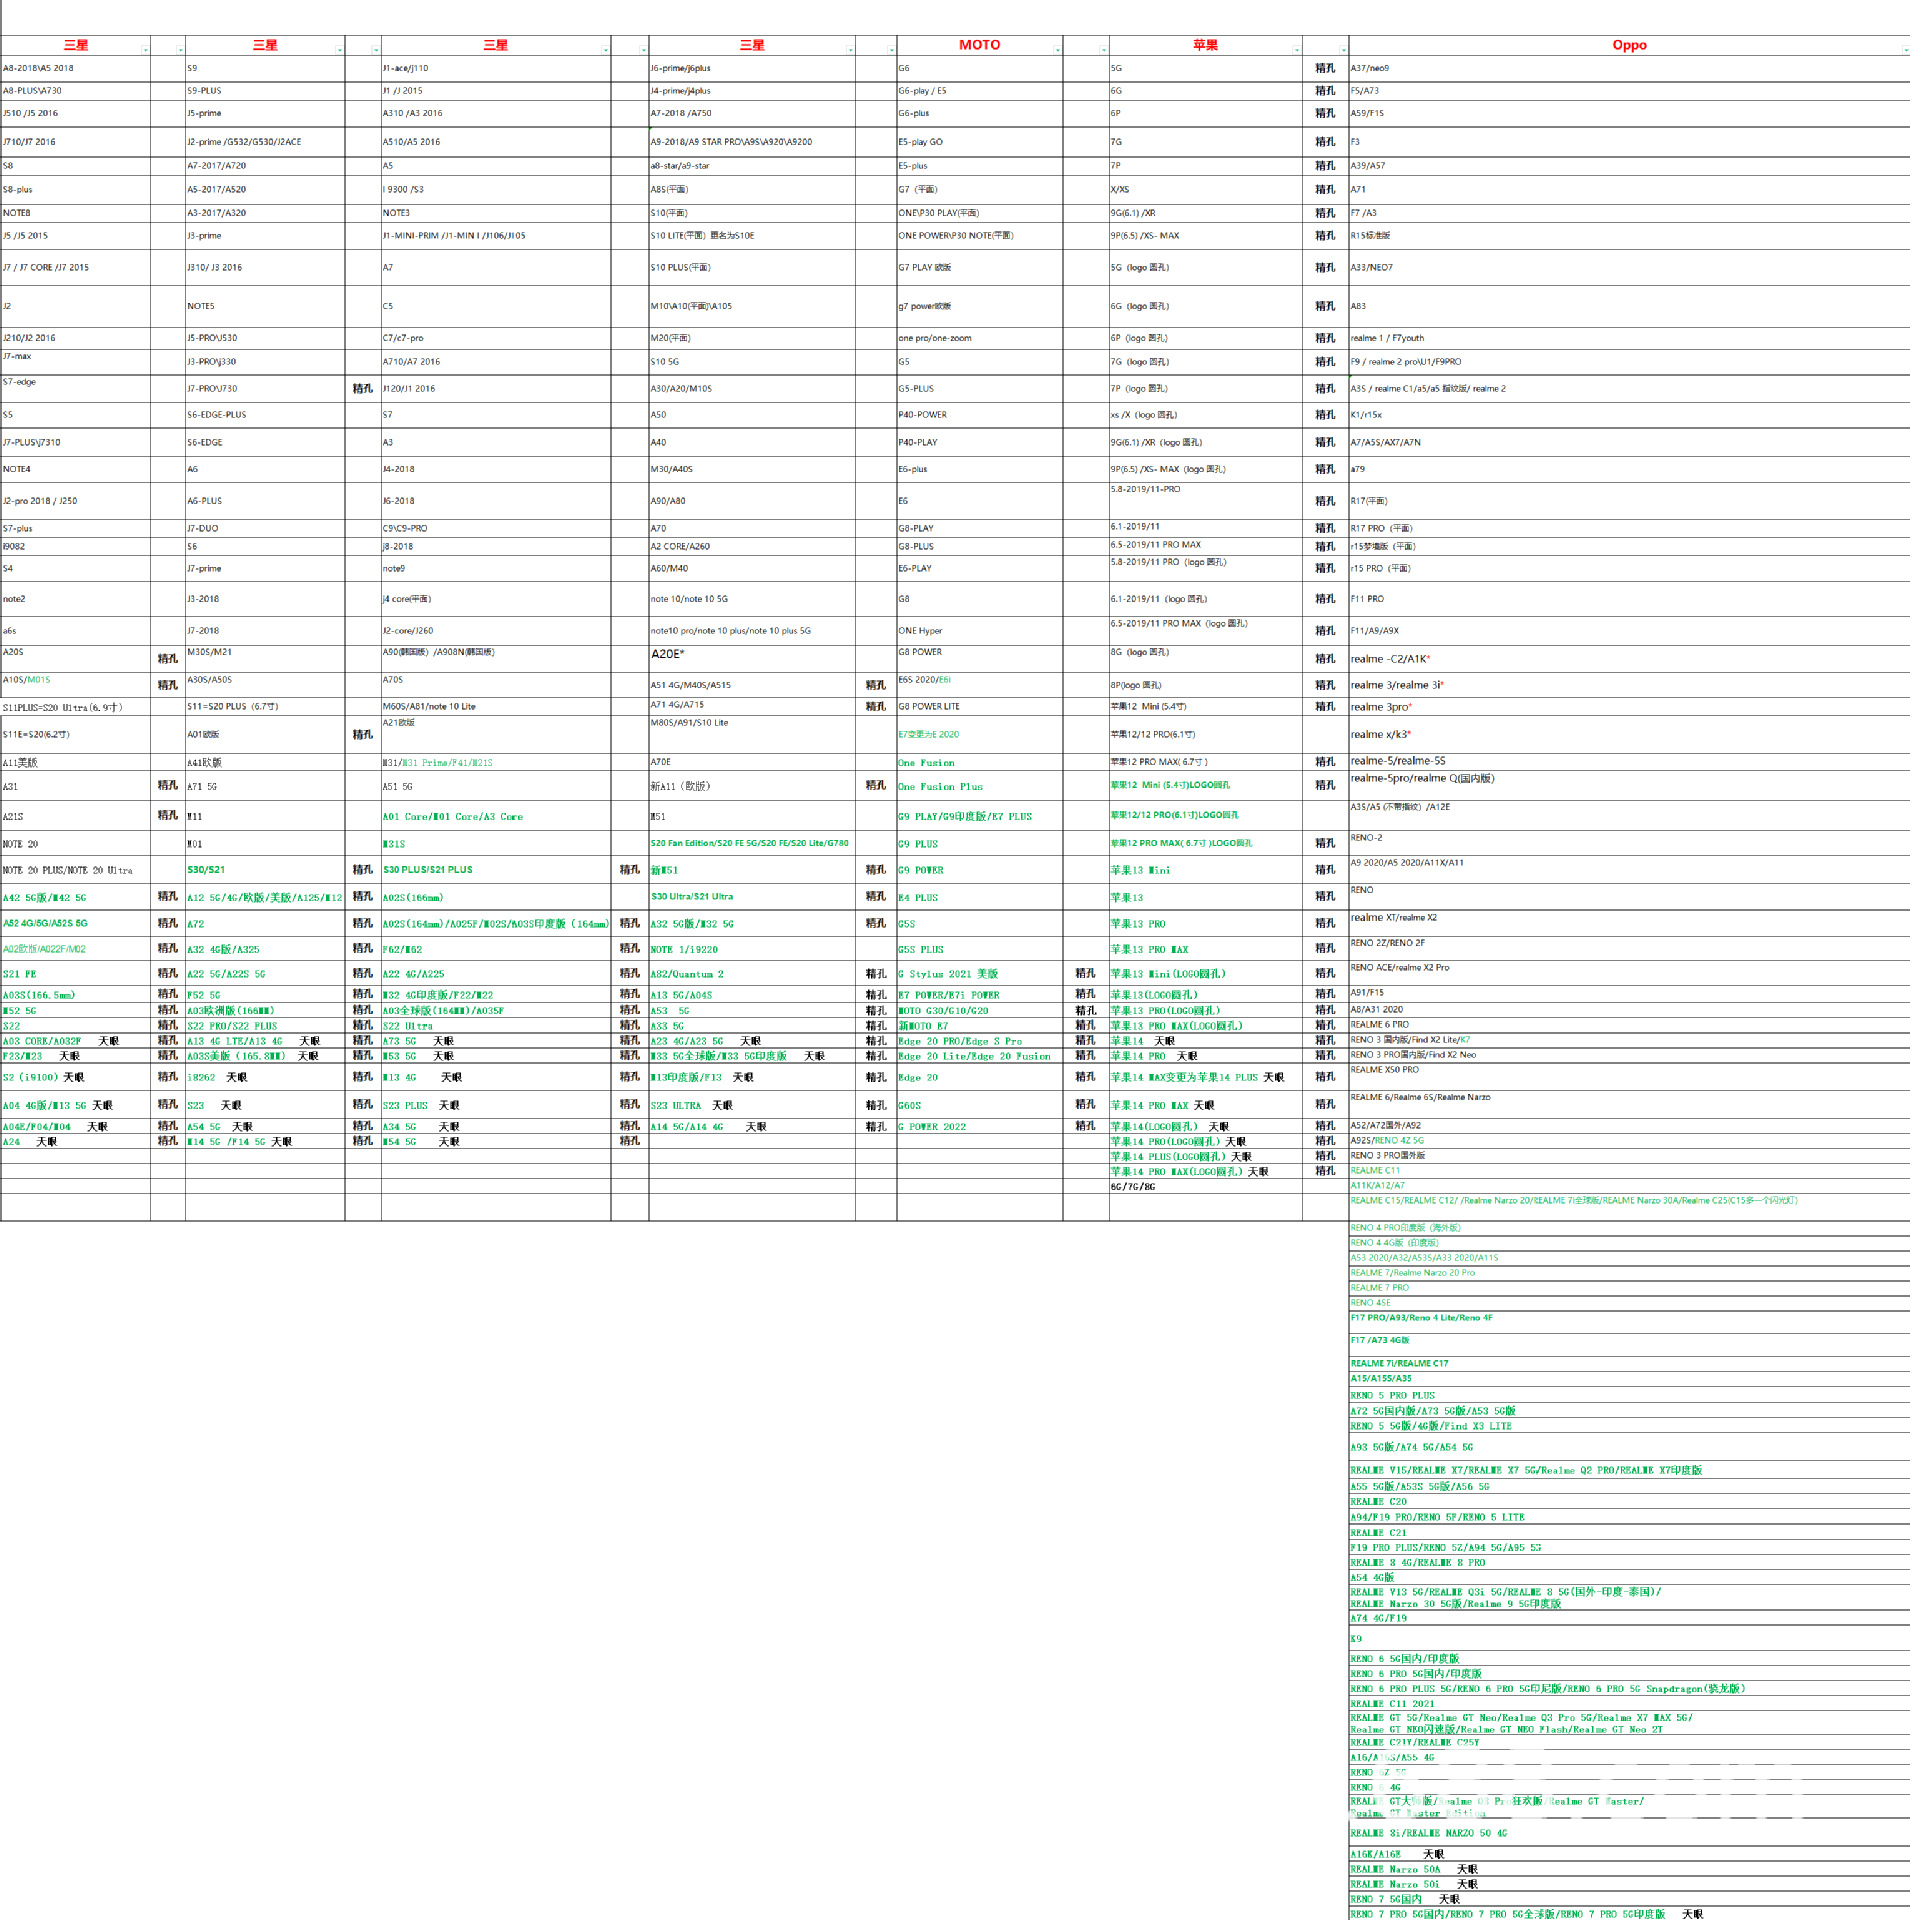Click the REALME X50 PRO cell

point(1629,1077)
